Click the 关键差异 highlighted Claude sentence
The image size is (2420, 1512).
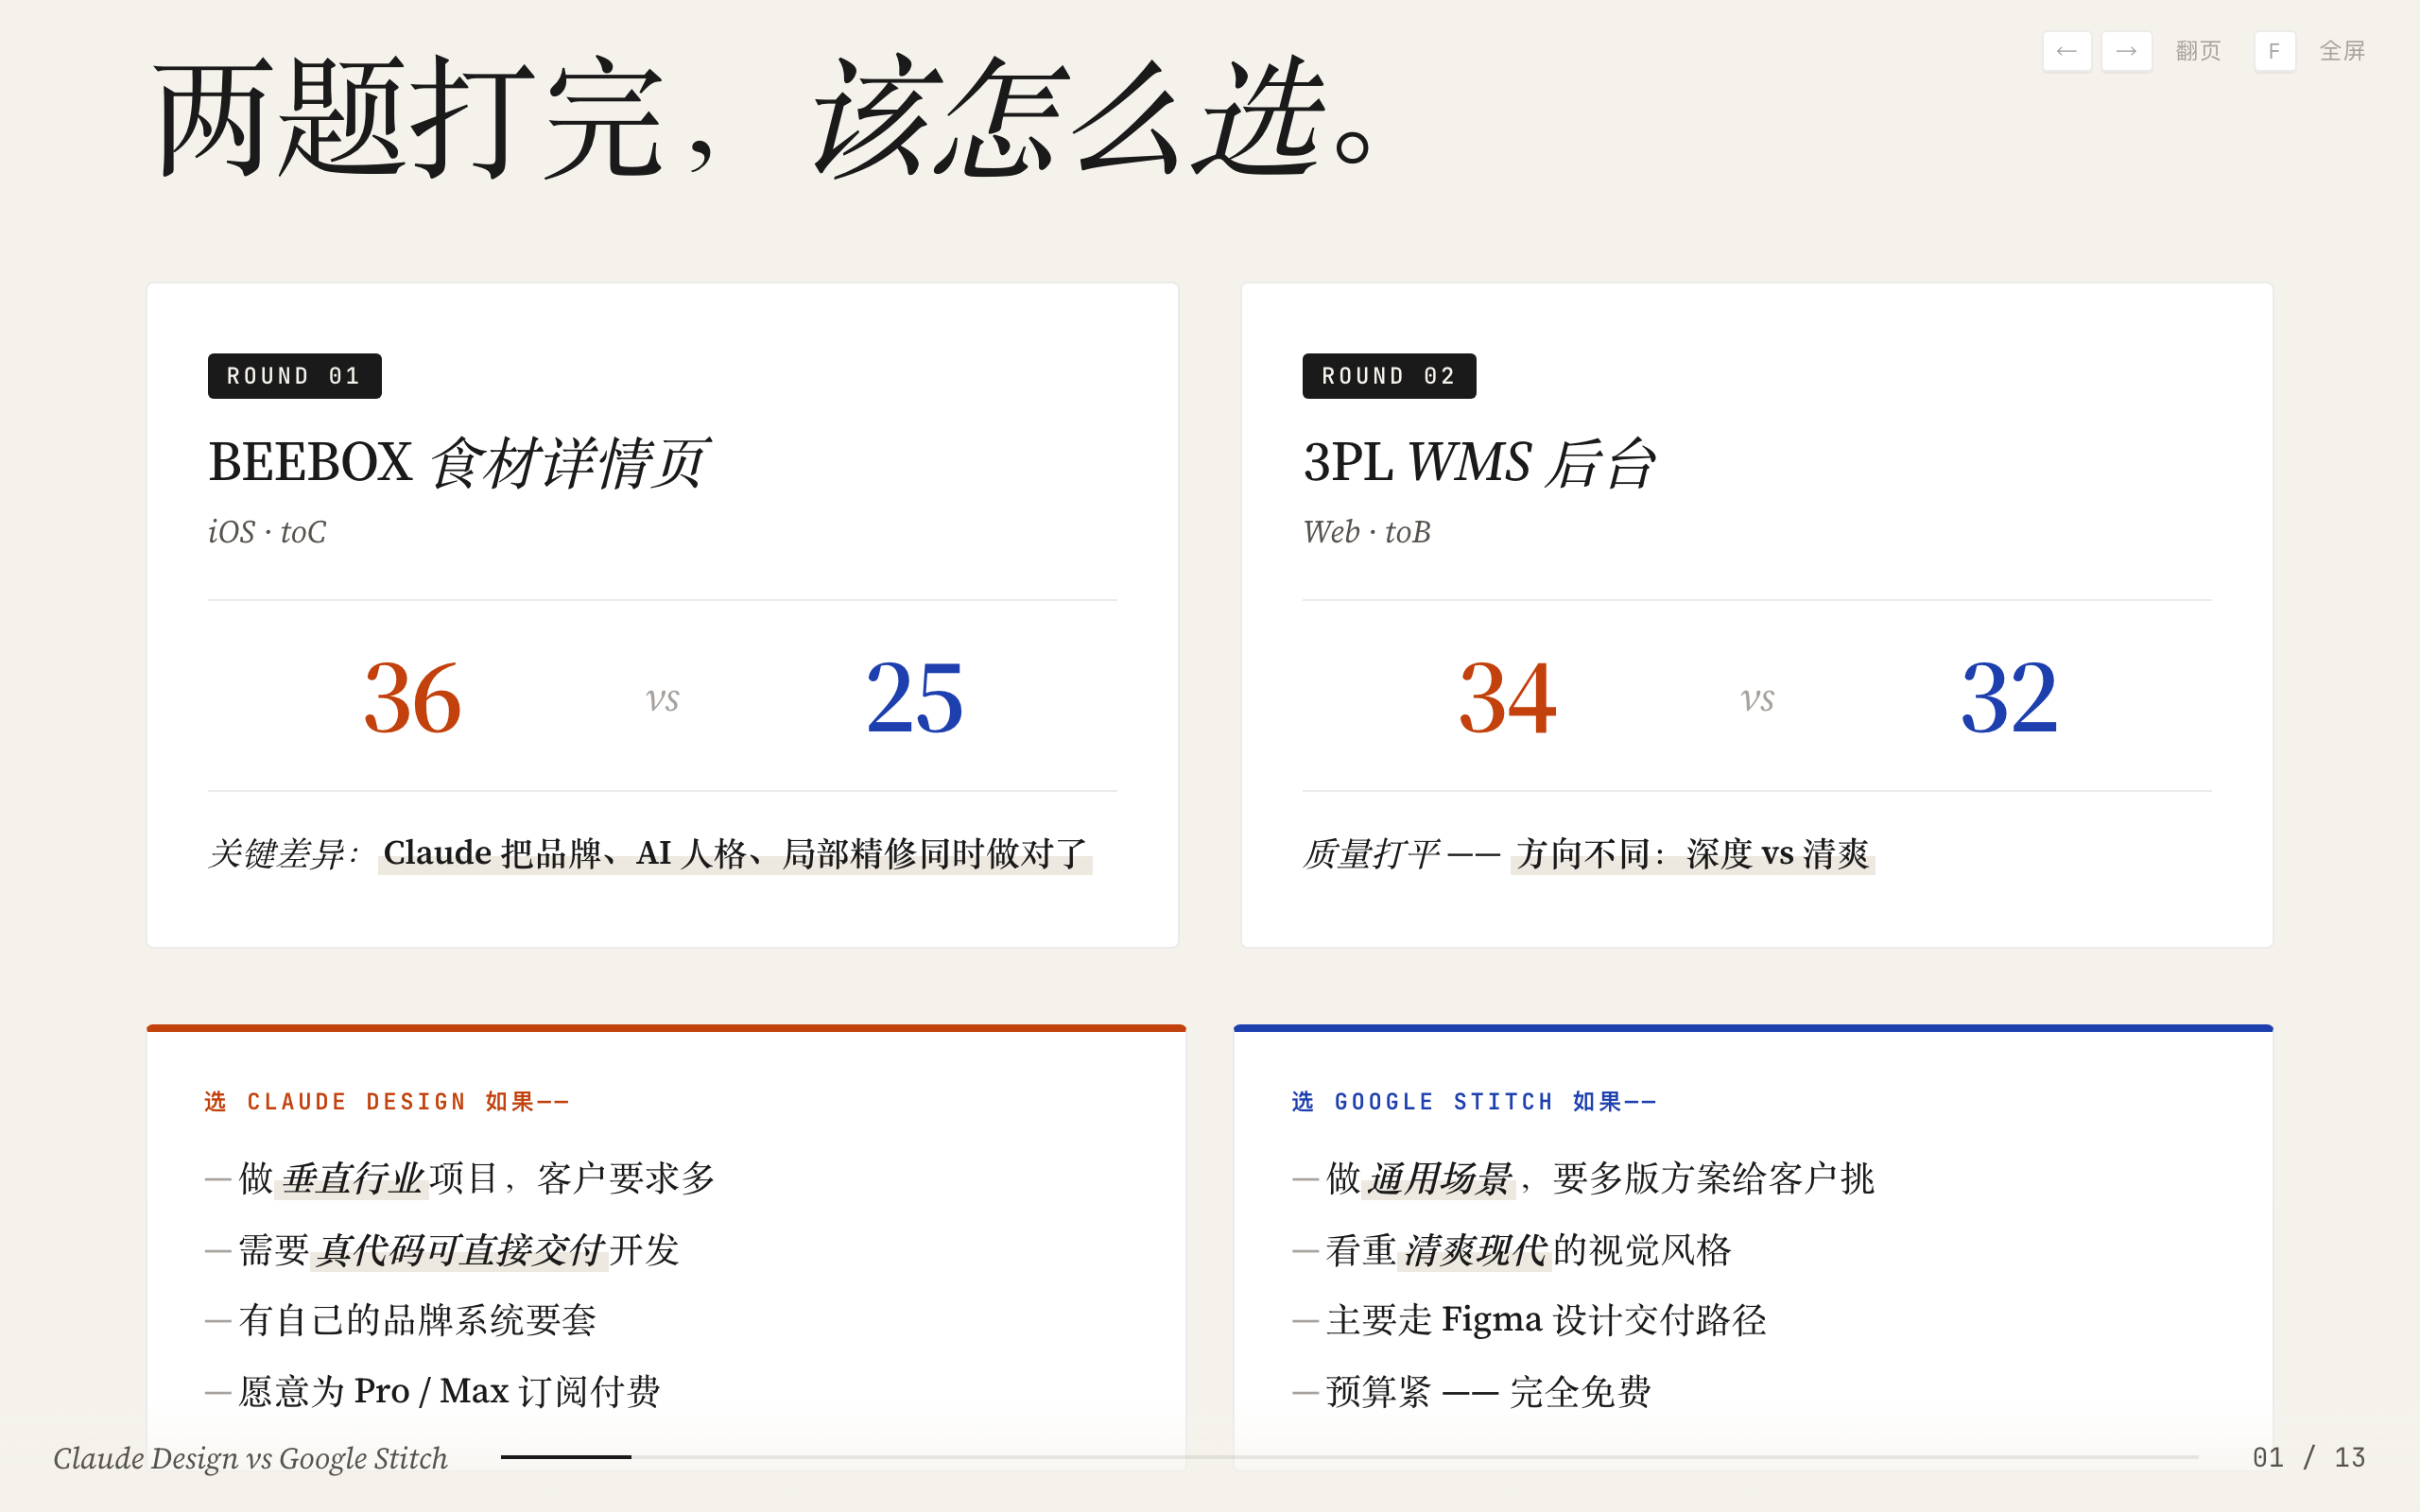735,853
